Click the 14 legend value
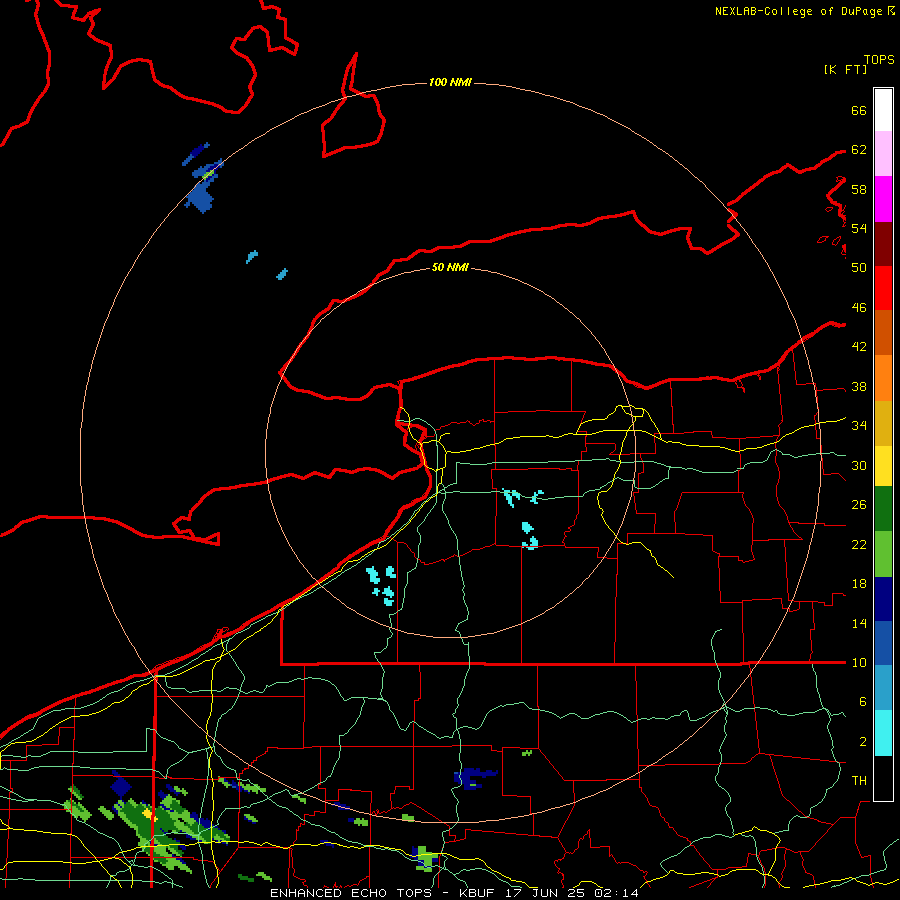 tap(859, 623)
